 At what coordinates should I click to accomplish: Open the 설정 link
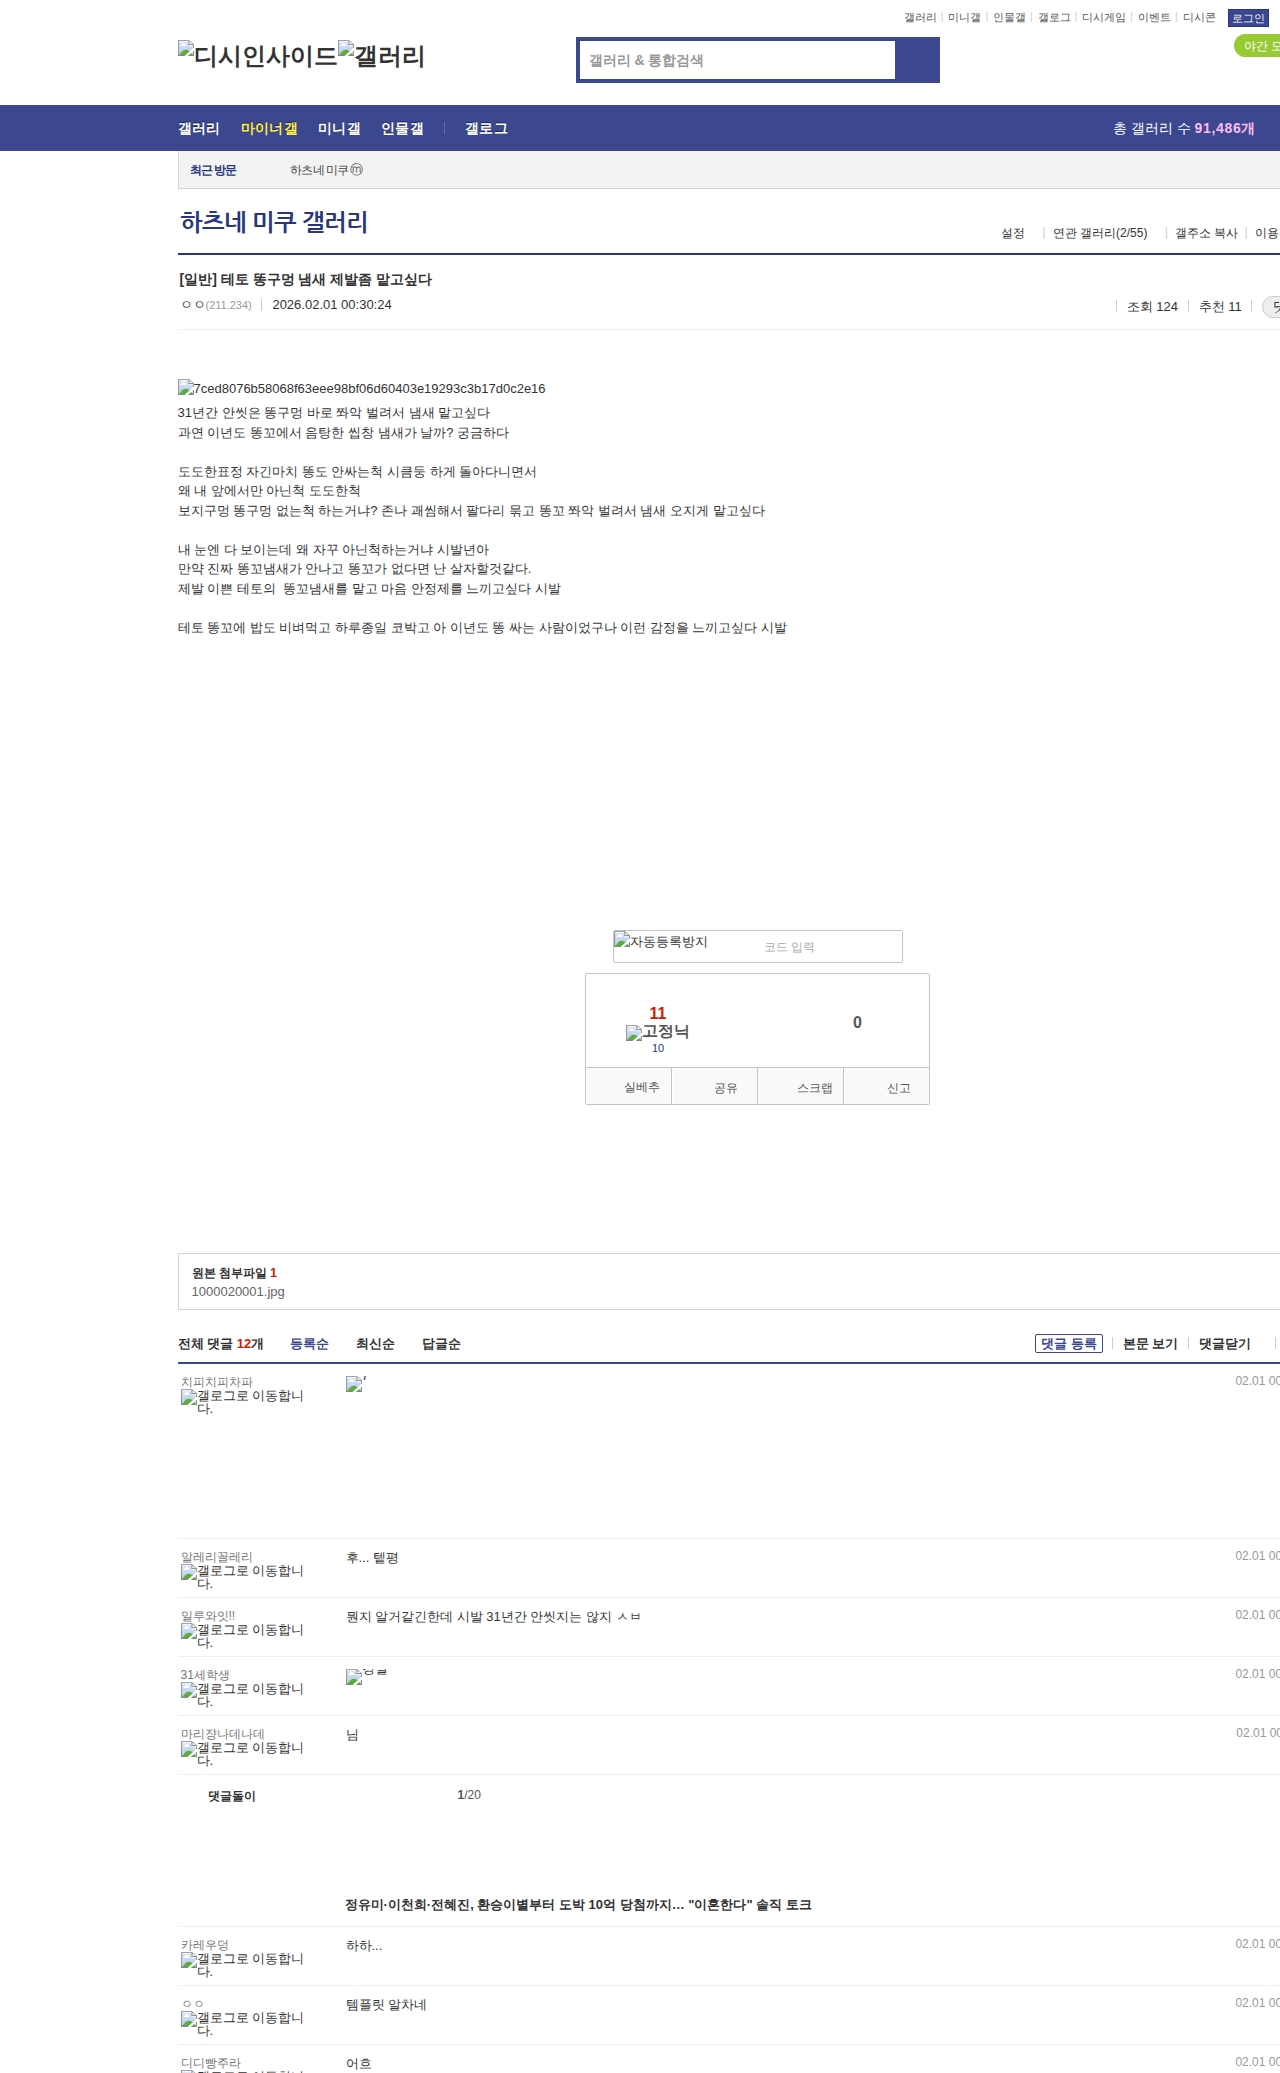pos(1013,233)
